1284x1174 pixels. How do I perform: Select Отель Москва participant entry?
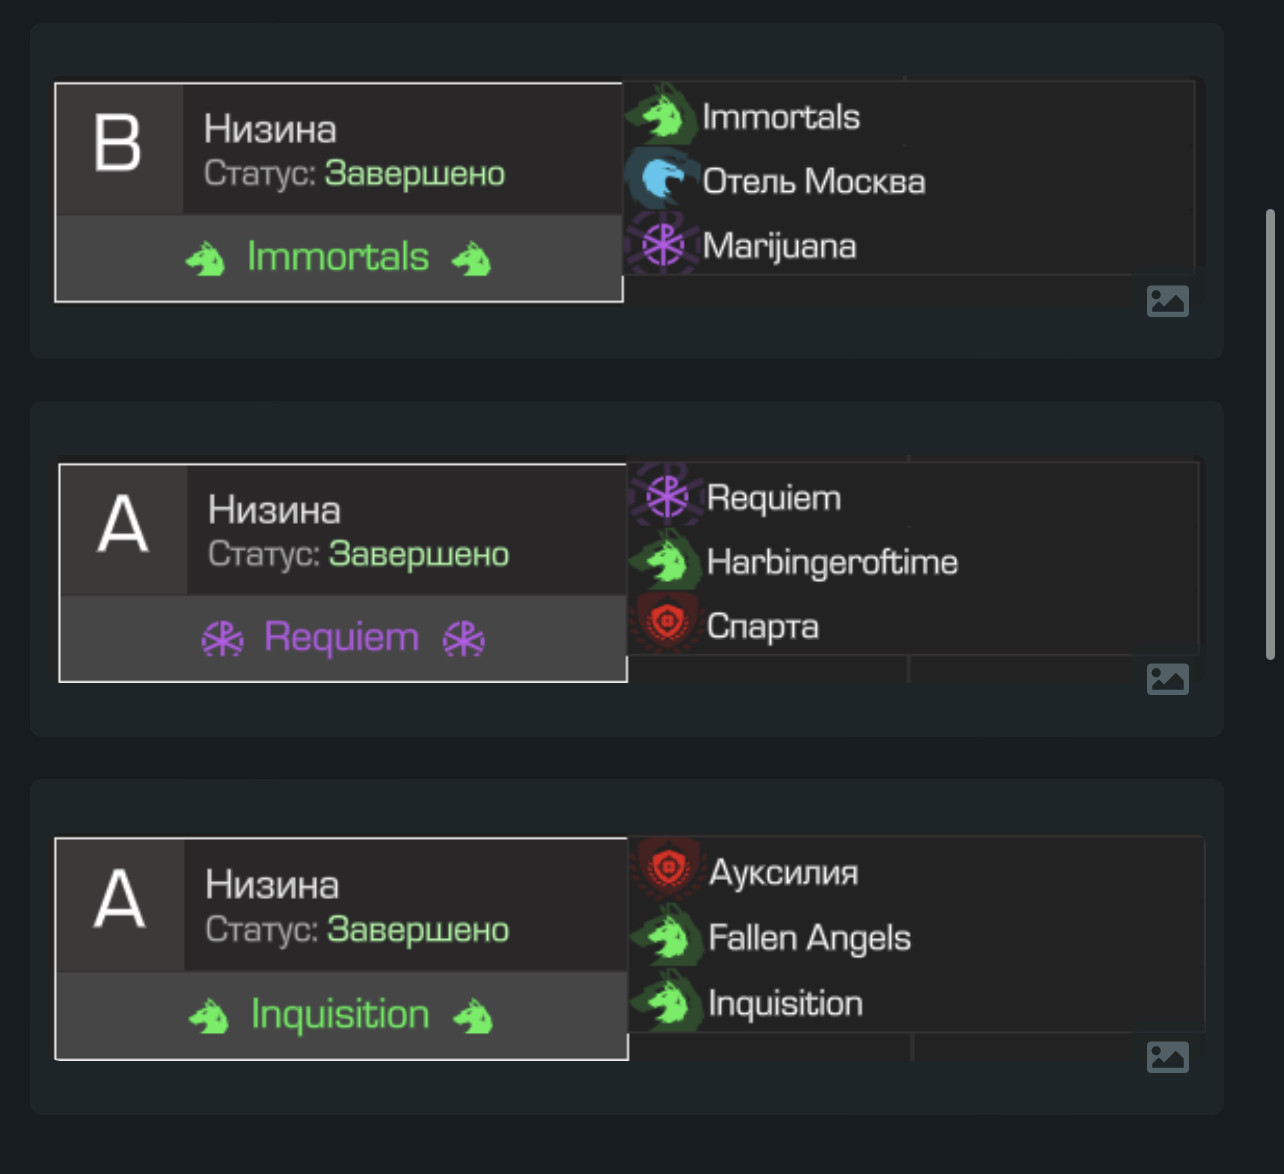coord(909,180)
